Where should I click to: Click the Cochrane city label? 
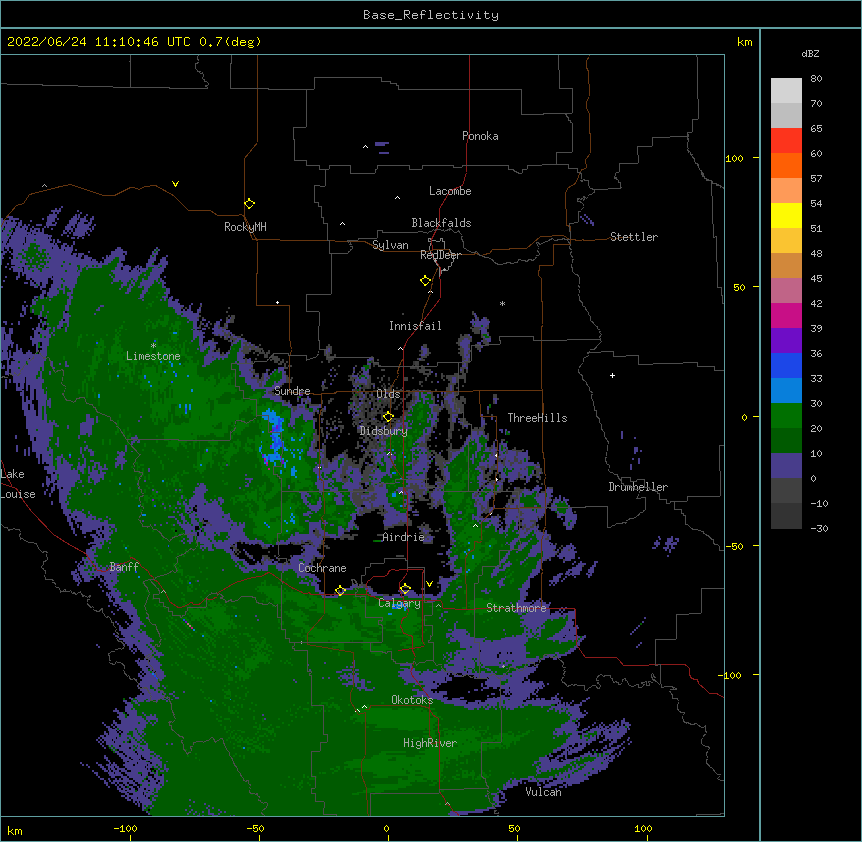[x=322, y=568]
